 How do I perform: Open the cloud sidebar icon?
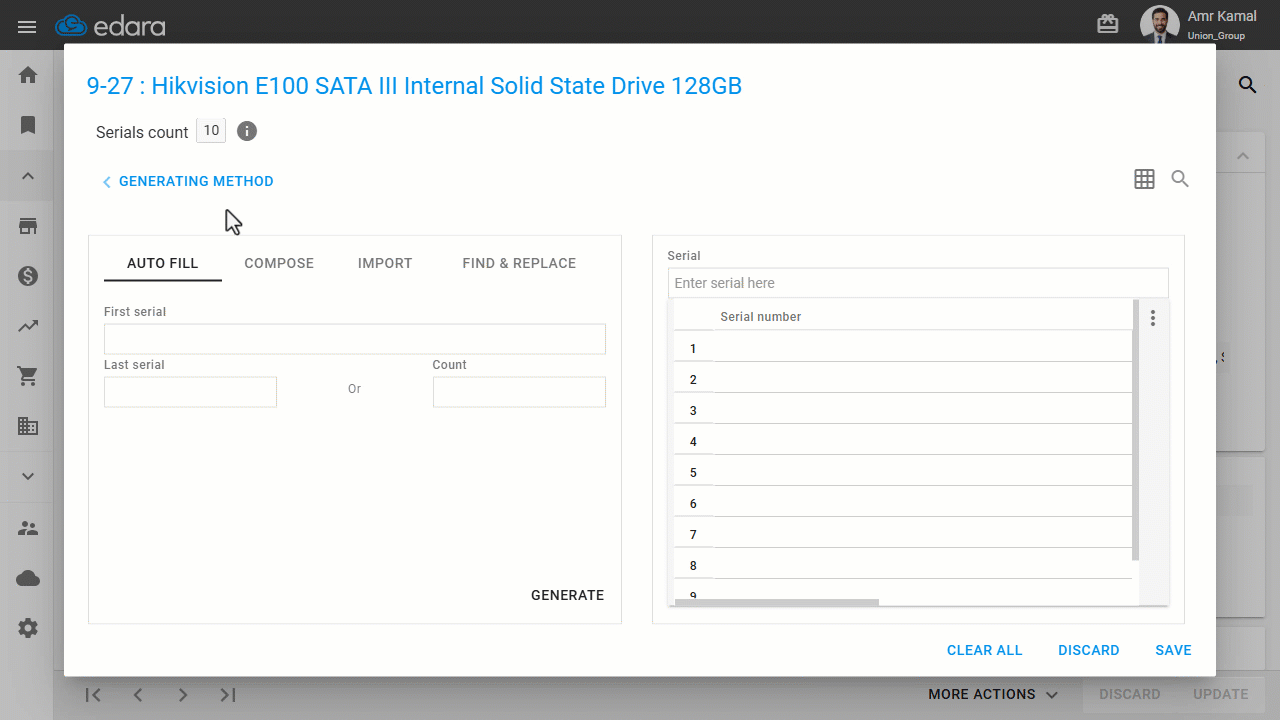click(x=28, y=578)
